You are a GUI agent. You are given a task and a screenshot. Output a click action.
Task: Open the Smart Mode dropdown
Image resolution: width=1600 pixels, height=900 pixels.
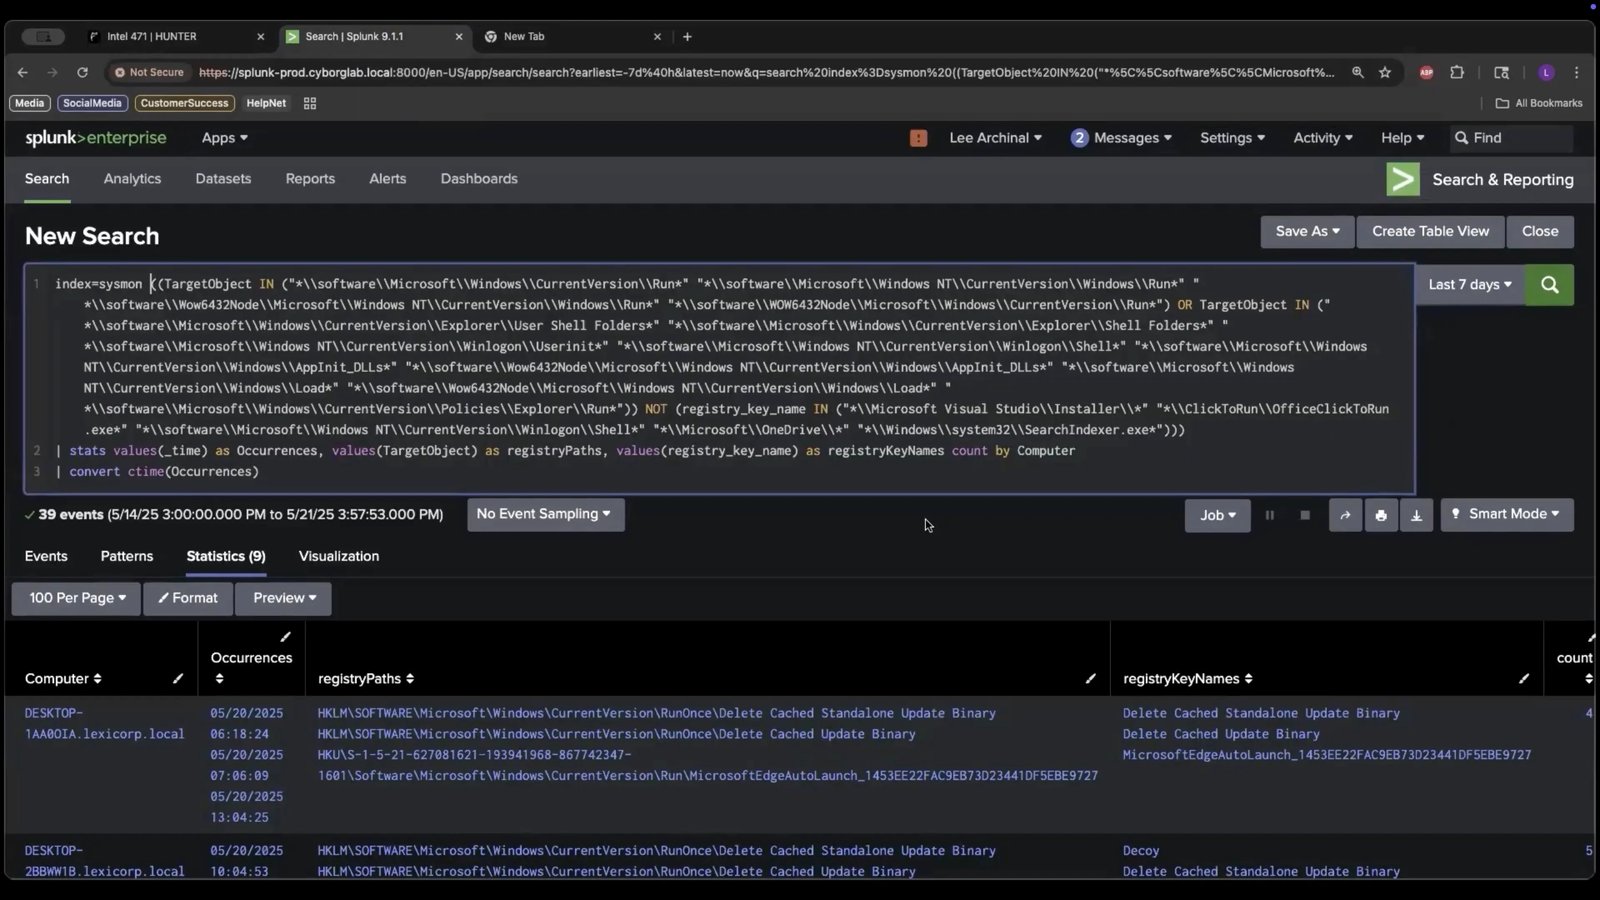1506,514
